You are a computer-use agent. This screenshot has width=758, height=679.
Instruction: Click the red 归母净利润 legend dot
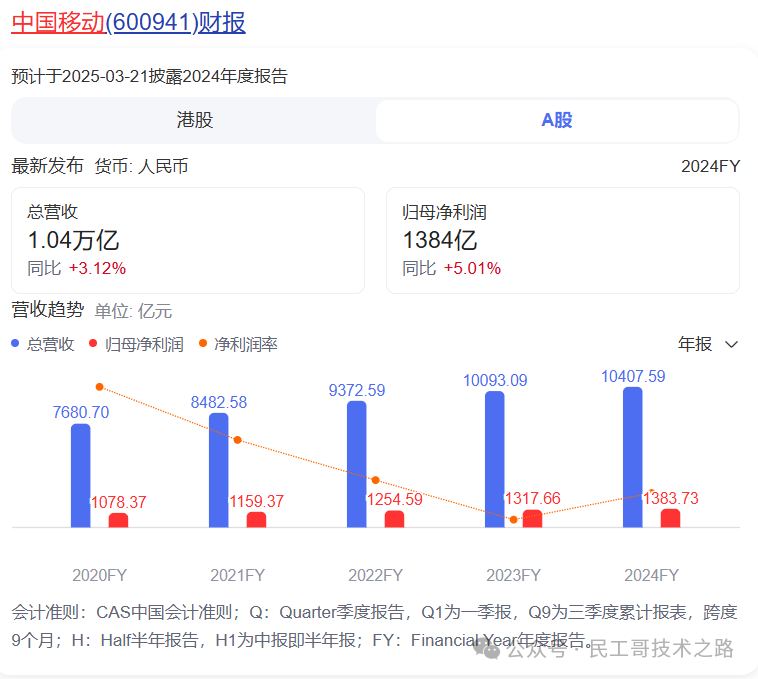93,343
